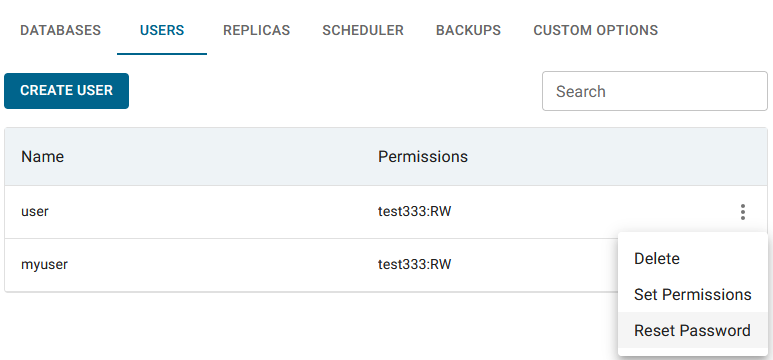
Task: Select Set Permissions in the menu
Action: click(693, 294)
